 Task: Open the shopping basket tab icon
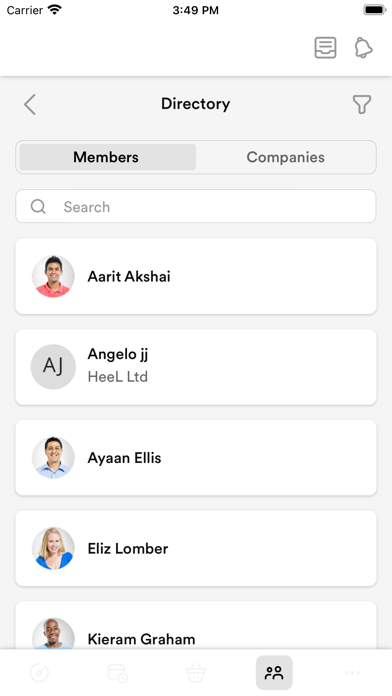(x=196, y=673)
